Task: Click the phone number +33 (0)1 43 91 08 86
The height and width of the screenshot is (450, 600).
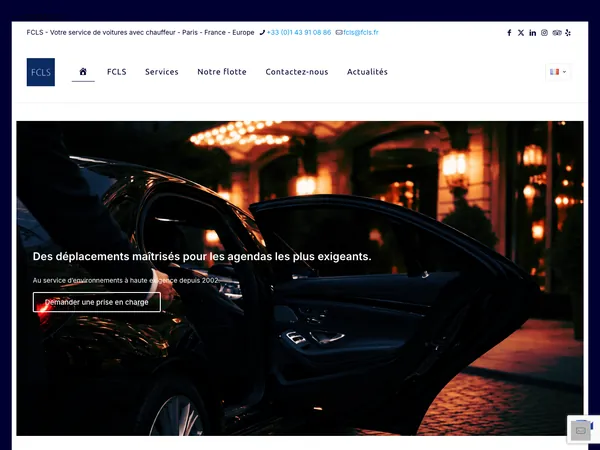Action: pyautogui.click(x=299, y=33)
